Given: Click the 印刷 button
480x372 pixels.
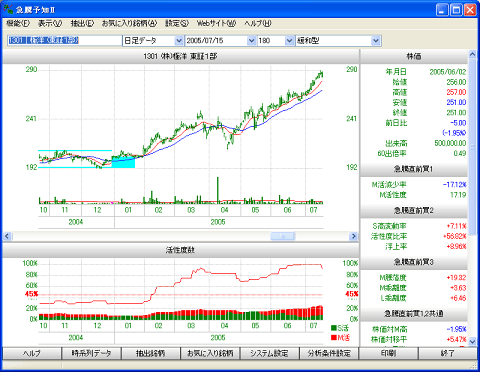Looking at the screenshot, I should [388, 353].
